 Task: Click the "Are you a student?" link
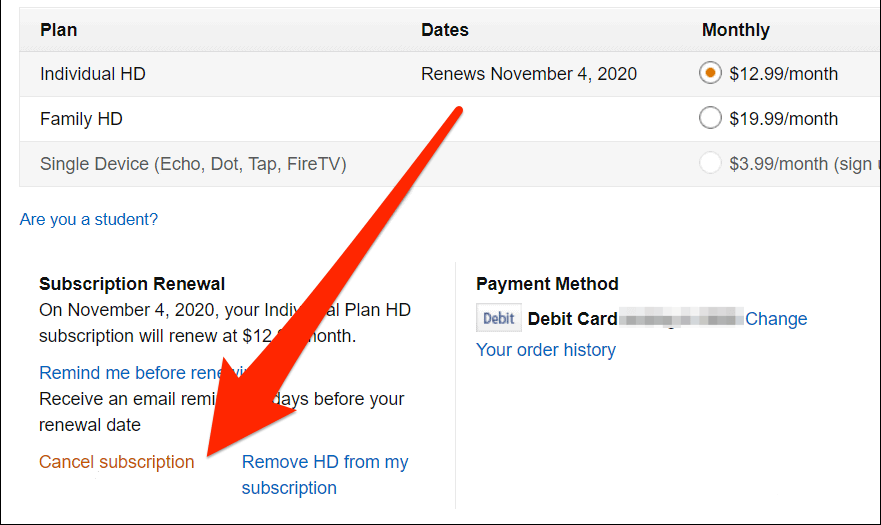(x=89, y=219)
